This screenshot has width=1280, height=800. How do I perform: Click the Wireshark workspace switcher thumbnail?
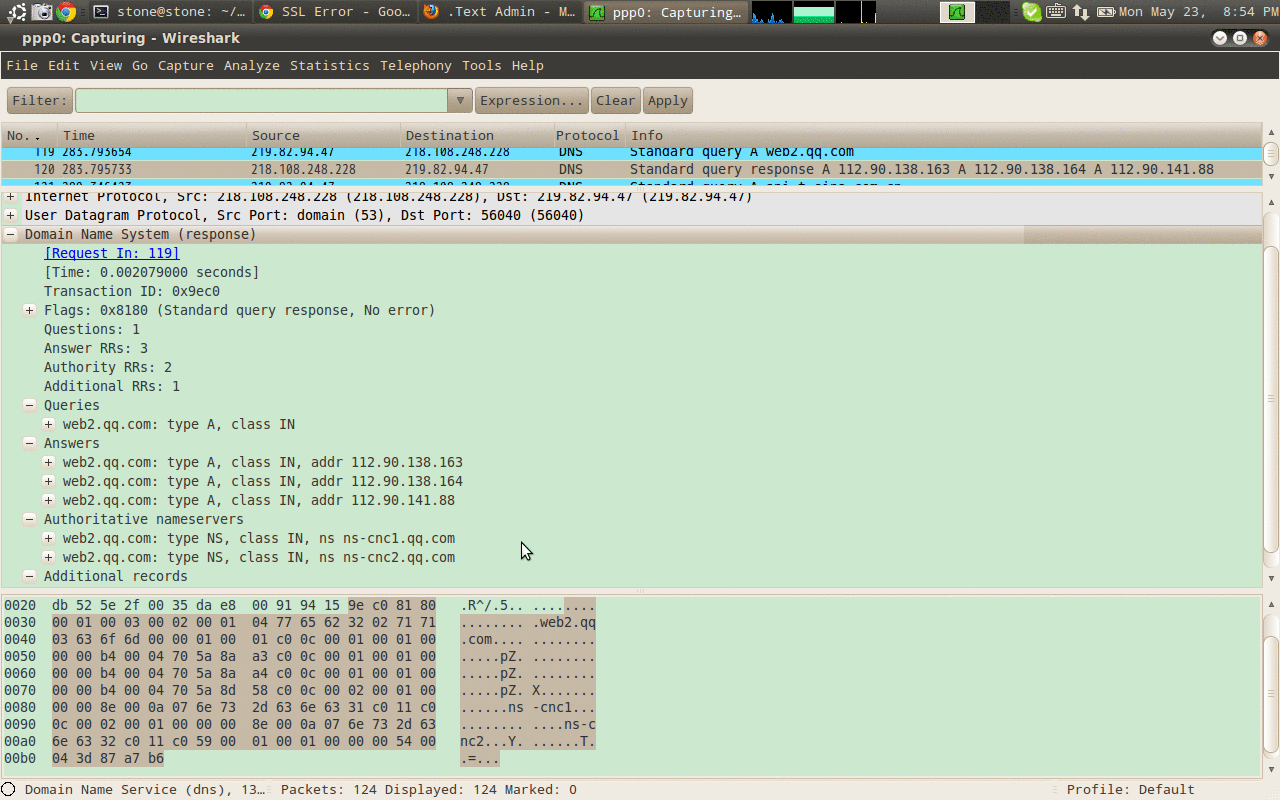[958, 12]
